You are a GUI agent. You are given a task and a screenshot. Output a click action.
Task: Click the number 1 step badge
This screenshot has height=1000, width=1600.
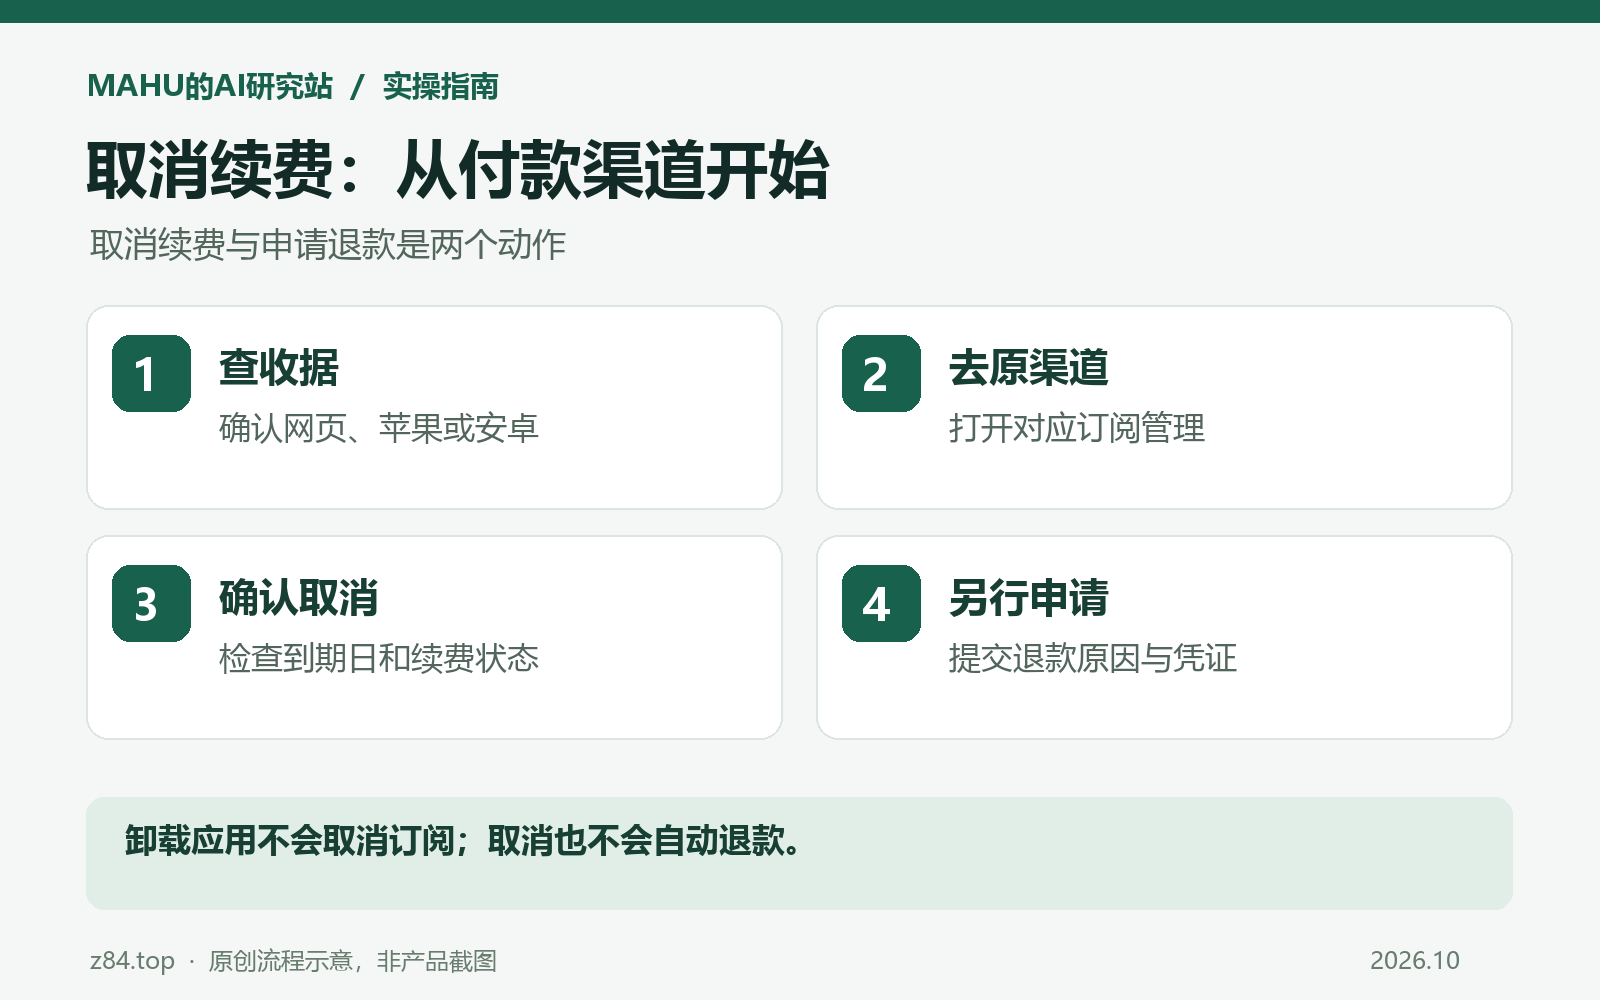click(x=151, y=373)
